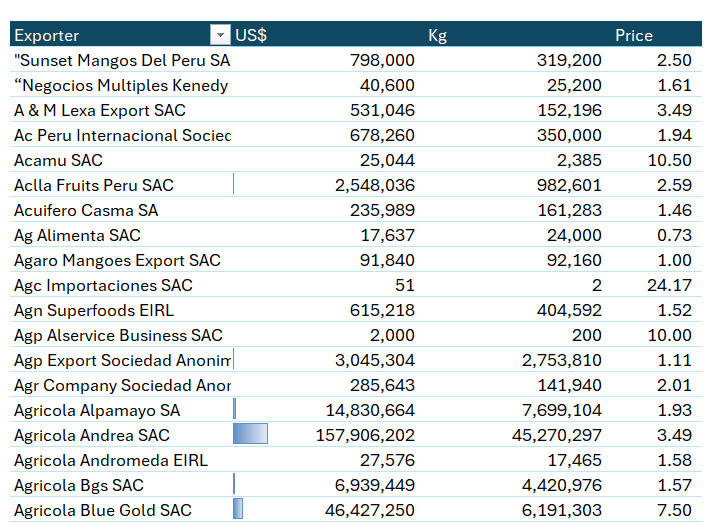Image resolution: width=706 pixels, height=523 pixels.
Task: Select the "Aclla Fruits Peru SAC" cell
Action: [x=121, y=185]
